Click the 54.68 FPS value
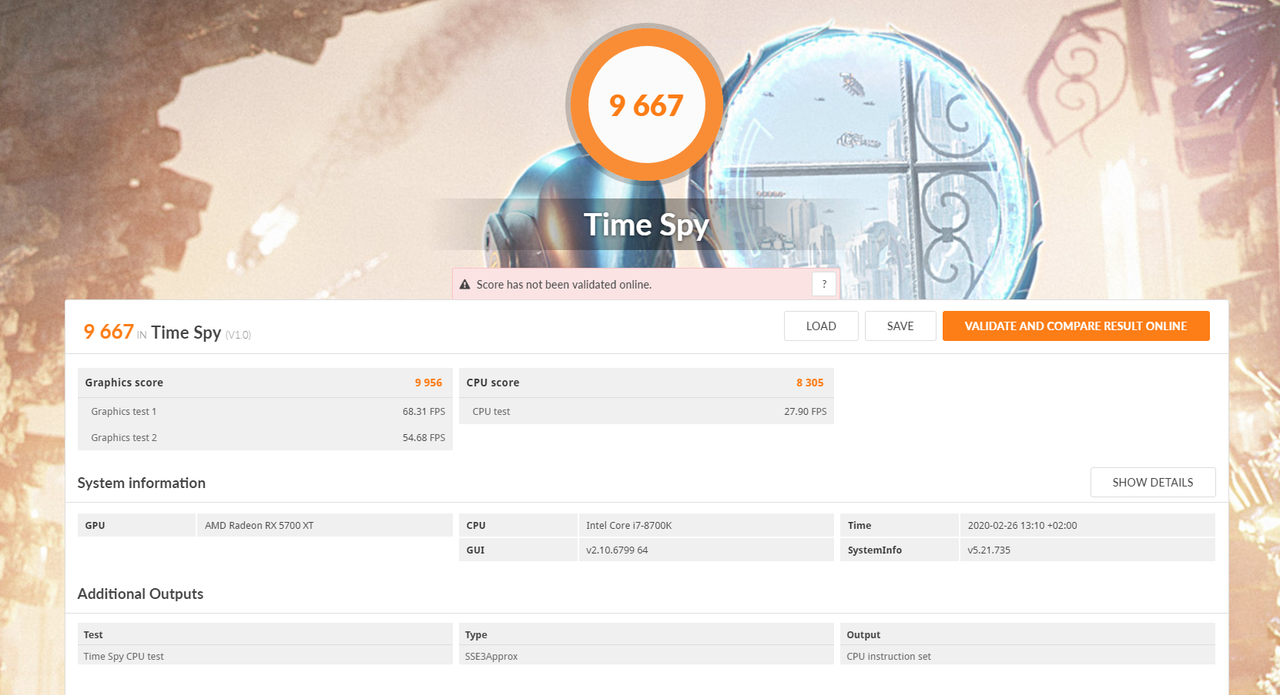1280x695 pixels. (424, 437)
